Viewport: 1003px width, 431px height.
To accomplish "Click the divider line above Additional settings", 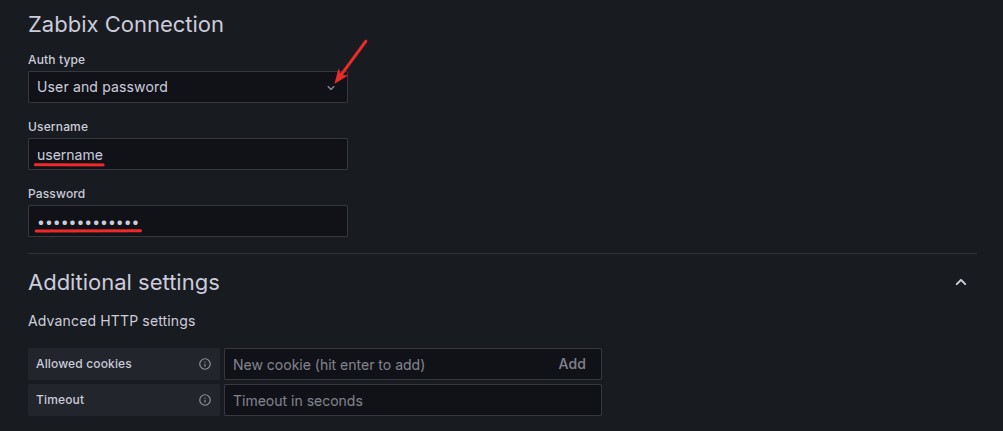I will [502, 254].
